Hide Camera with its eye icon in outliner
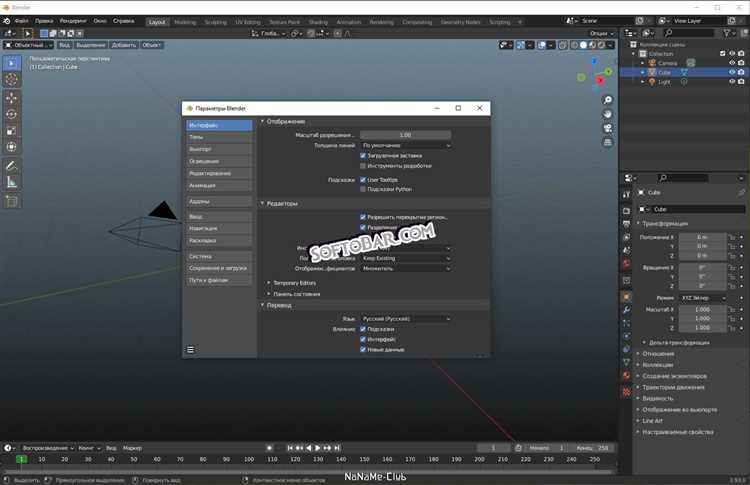The width and height of the screenshot is (750, 485). (x=732, y=63)
